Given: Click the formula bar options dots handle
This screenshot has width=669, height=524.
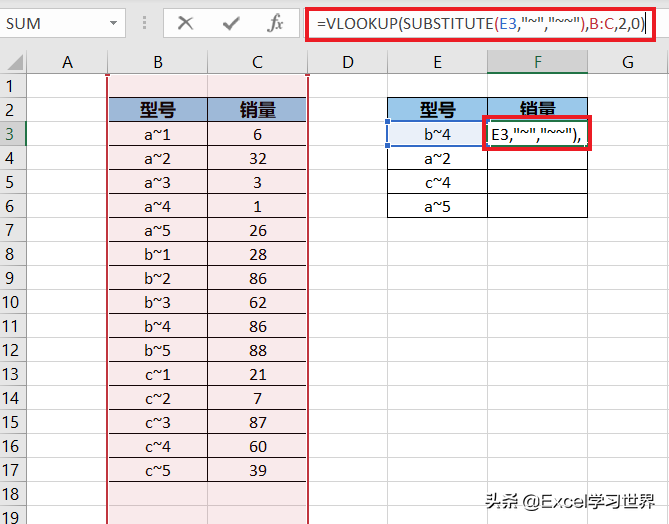Looking at the screenshot, I should 144,23.
